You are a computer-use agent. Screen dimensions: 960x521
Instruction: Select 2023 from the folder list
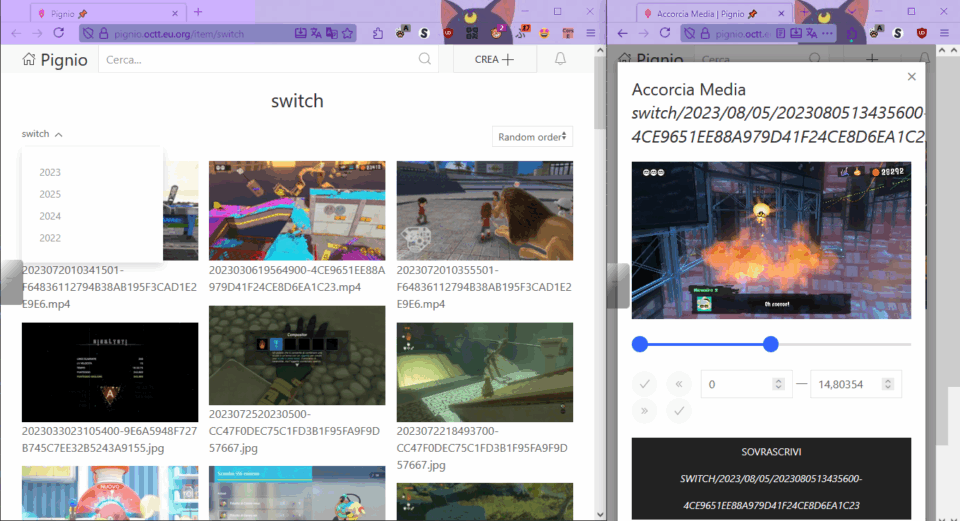50,172
